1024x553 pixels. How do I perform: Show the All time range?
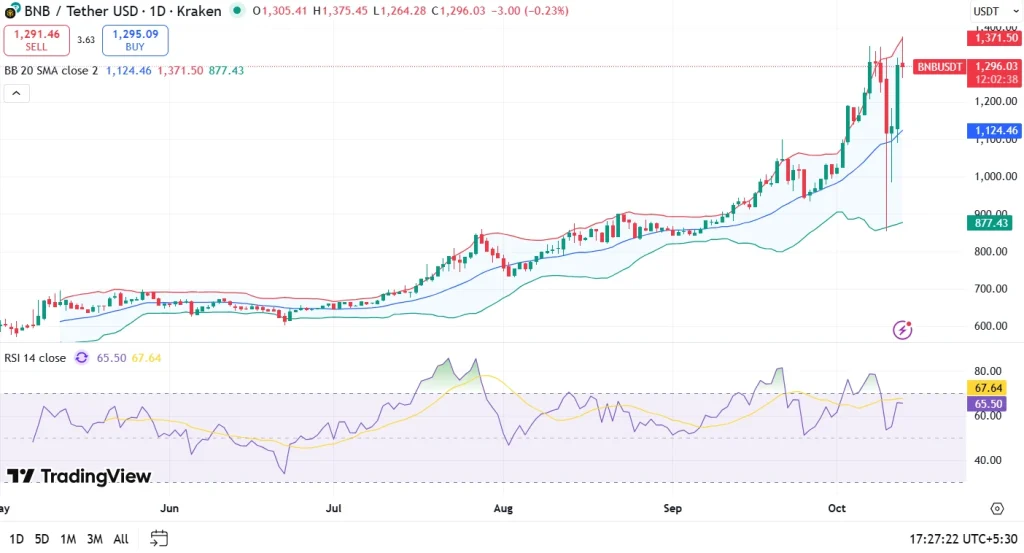[121, 539]
